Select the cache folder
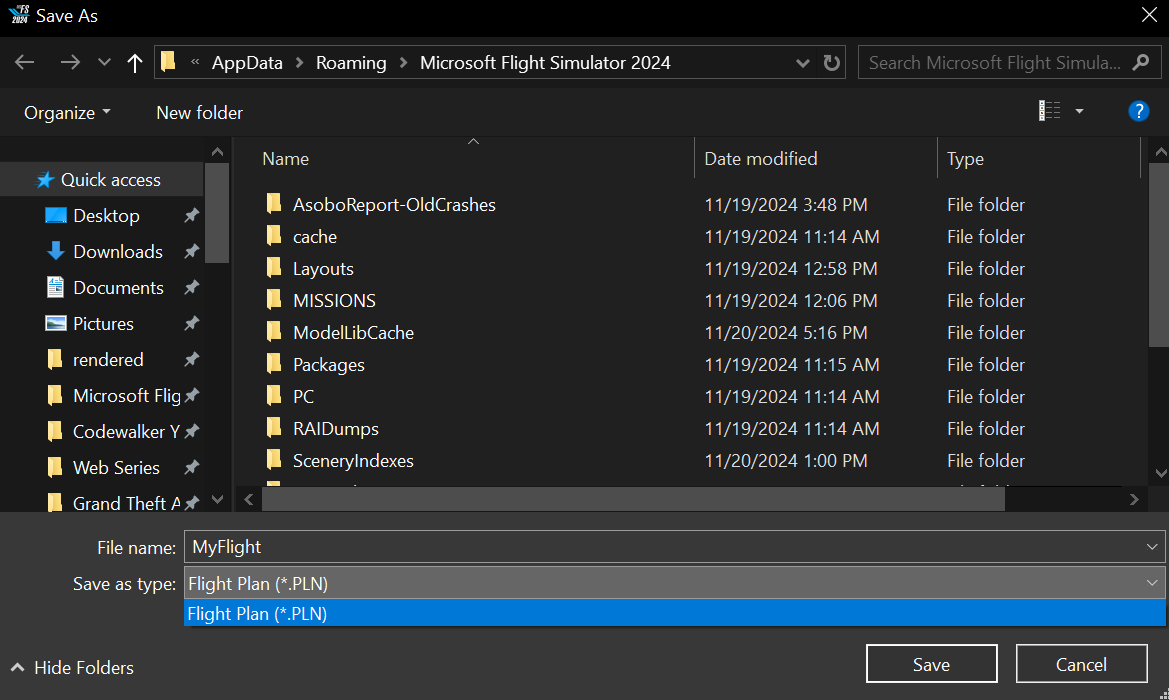This screenshot has width=1169, height=700. [x=315, y=236]
